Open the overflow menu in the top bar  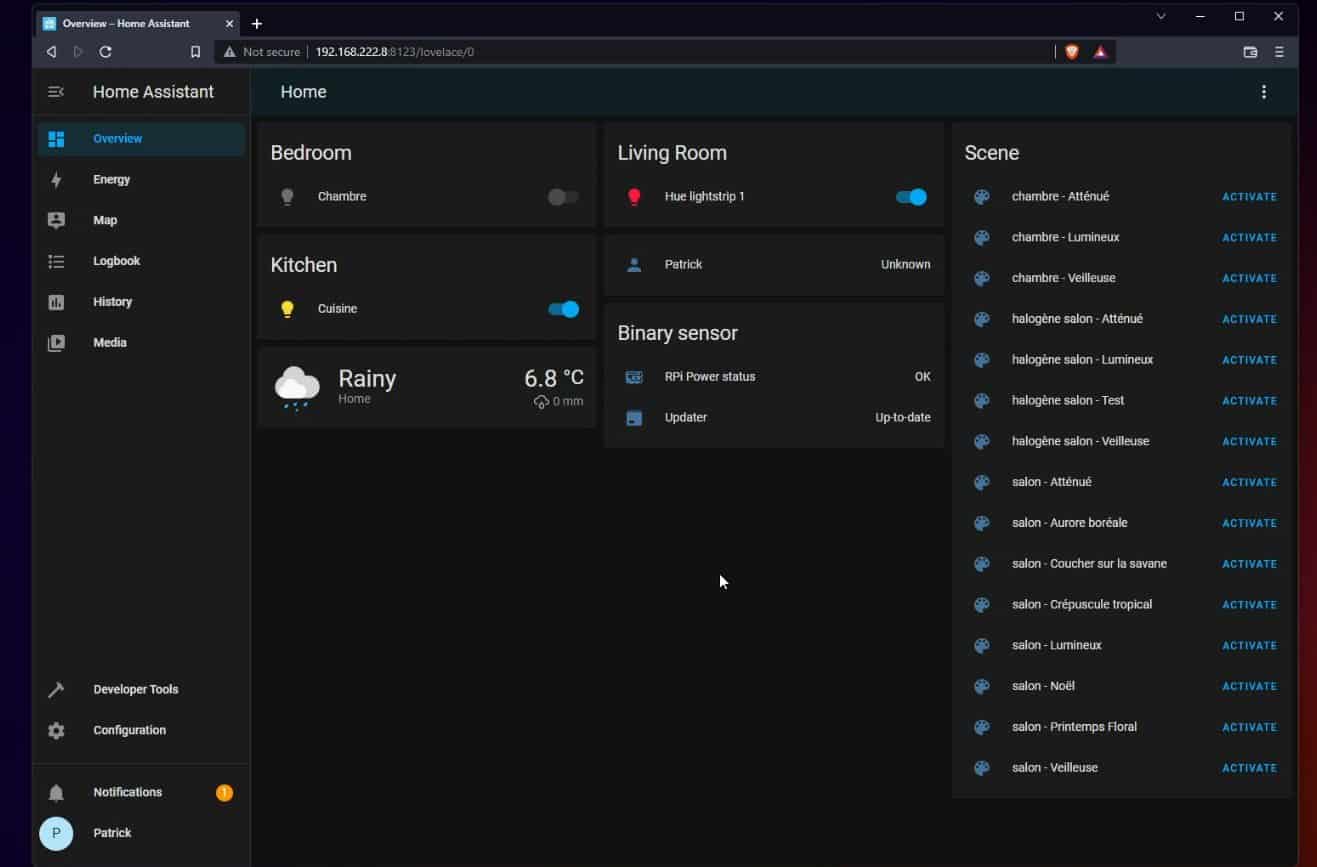pyautogui.click(x=1264, y=91)
